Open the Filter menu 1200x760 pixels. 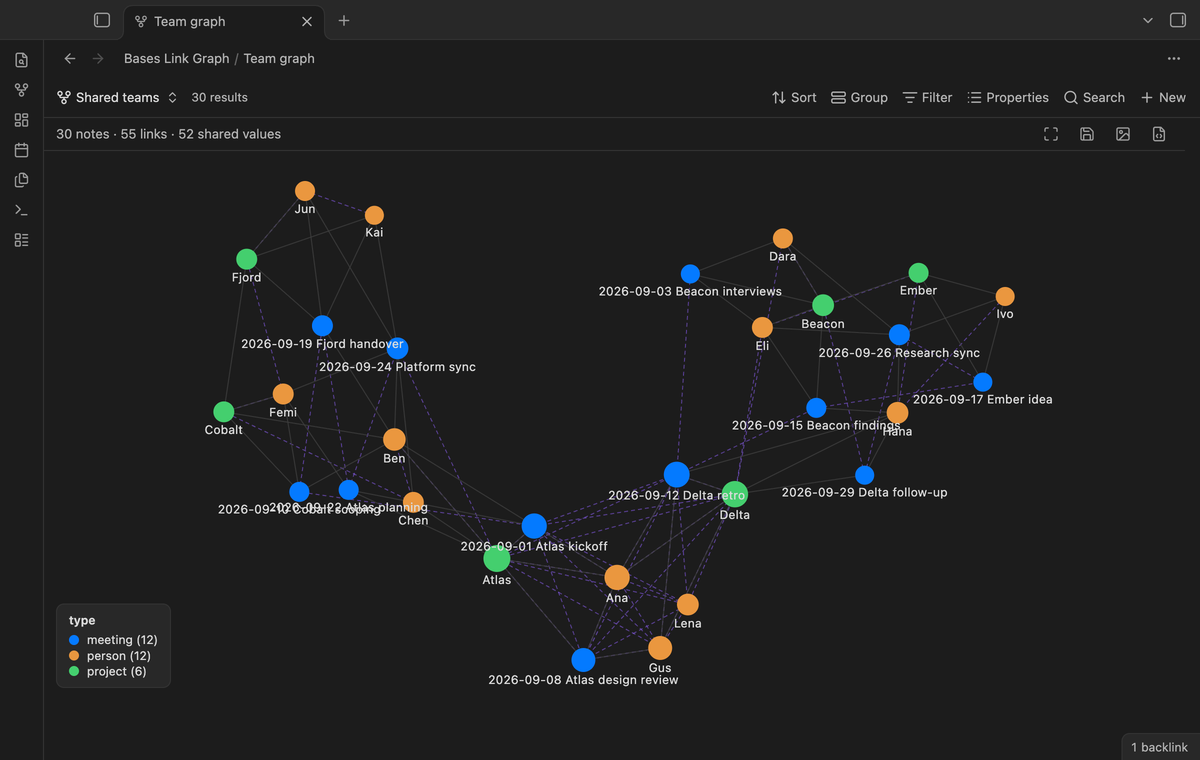[x=927, y=97]
